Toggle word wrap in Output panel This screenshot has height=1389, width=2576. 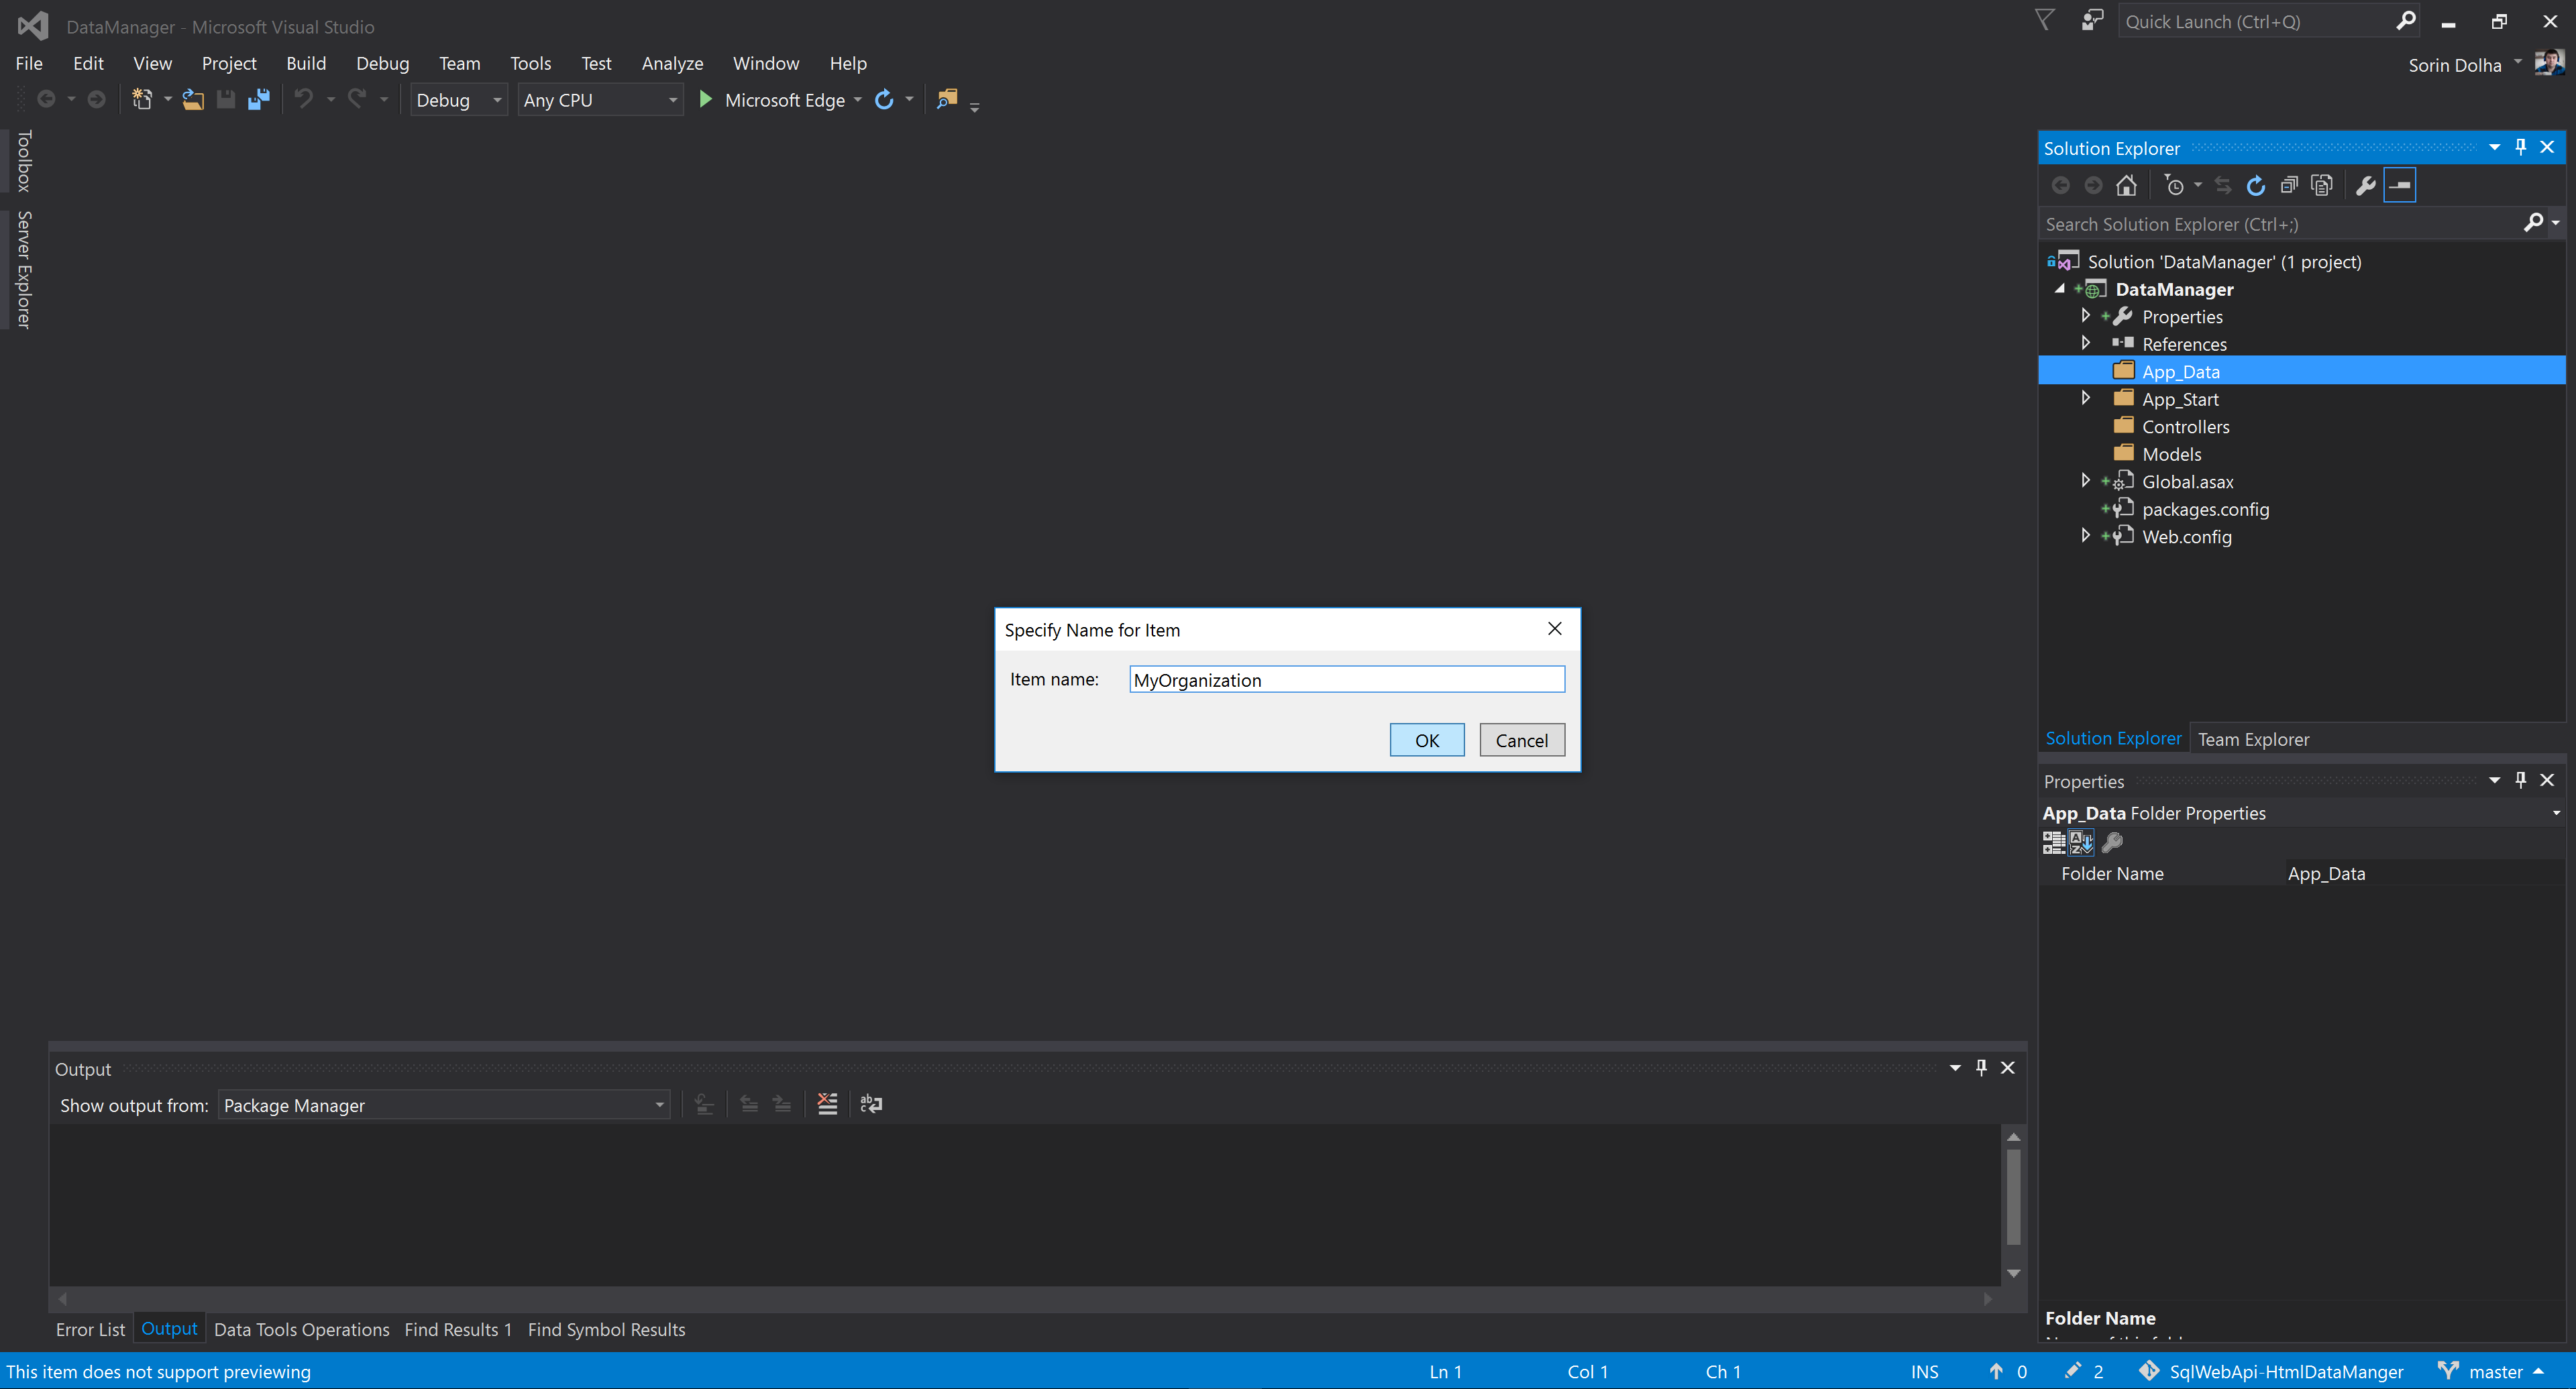(871, 1104)
